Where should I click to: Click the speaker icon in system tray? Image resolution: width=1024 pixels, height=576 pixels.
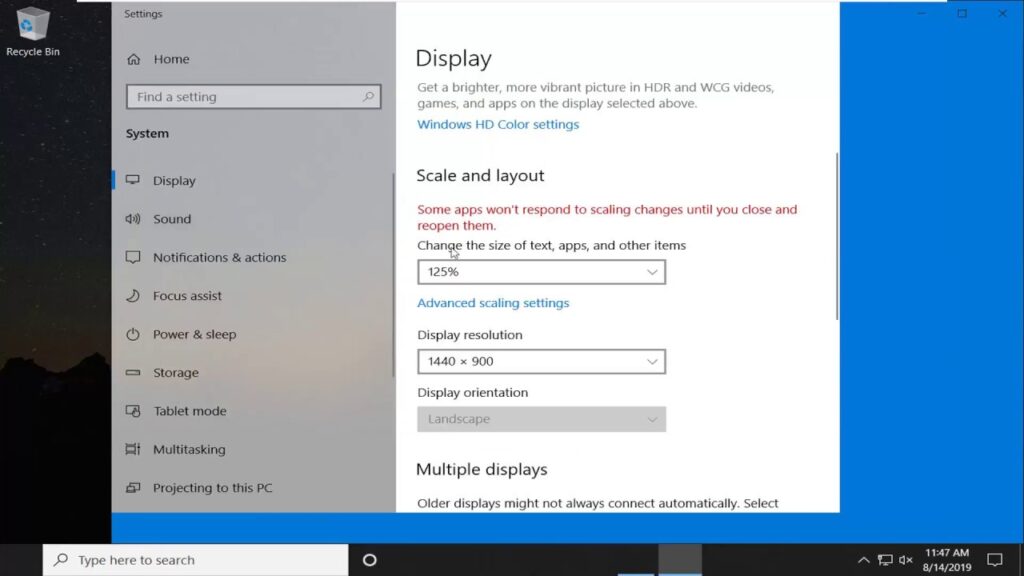tap(906, 560)
